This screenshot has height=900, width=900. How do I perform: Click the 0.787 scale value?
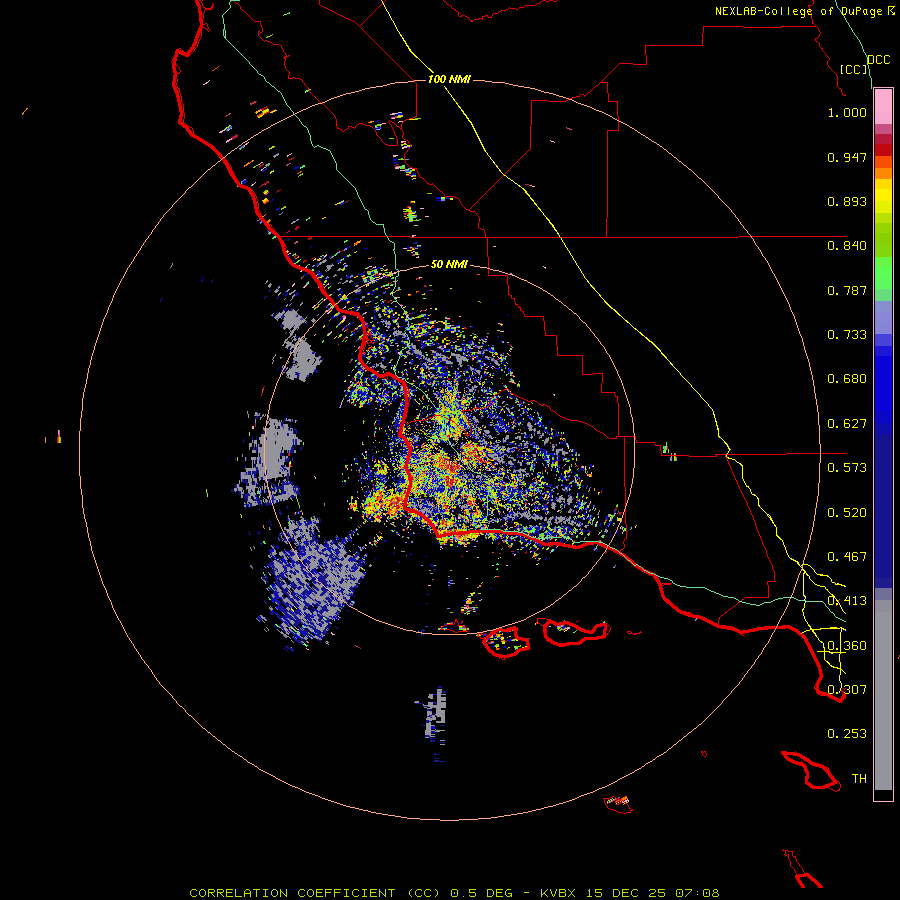pos(847,290)
